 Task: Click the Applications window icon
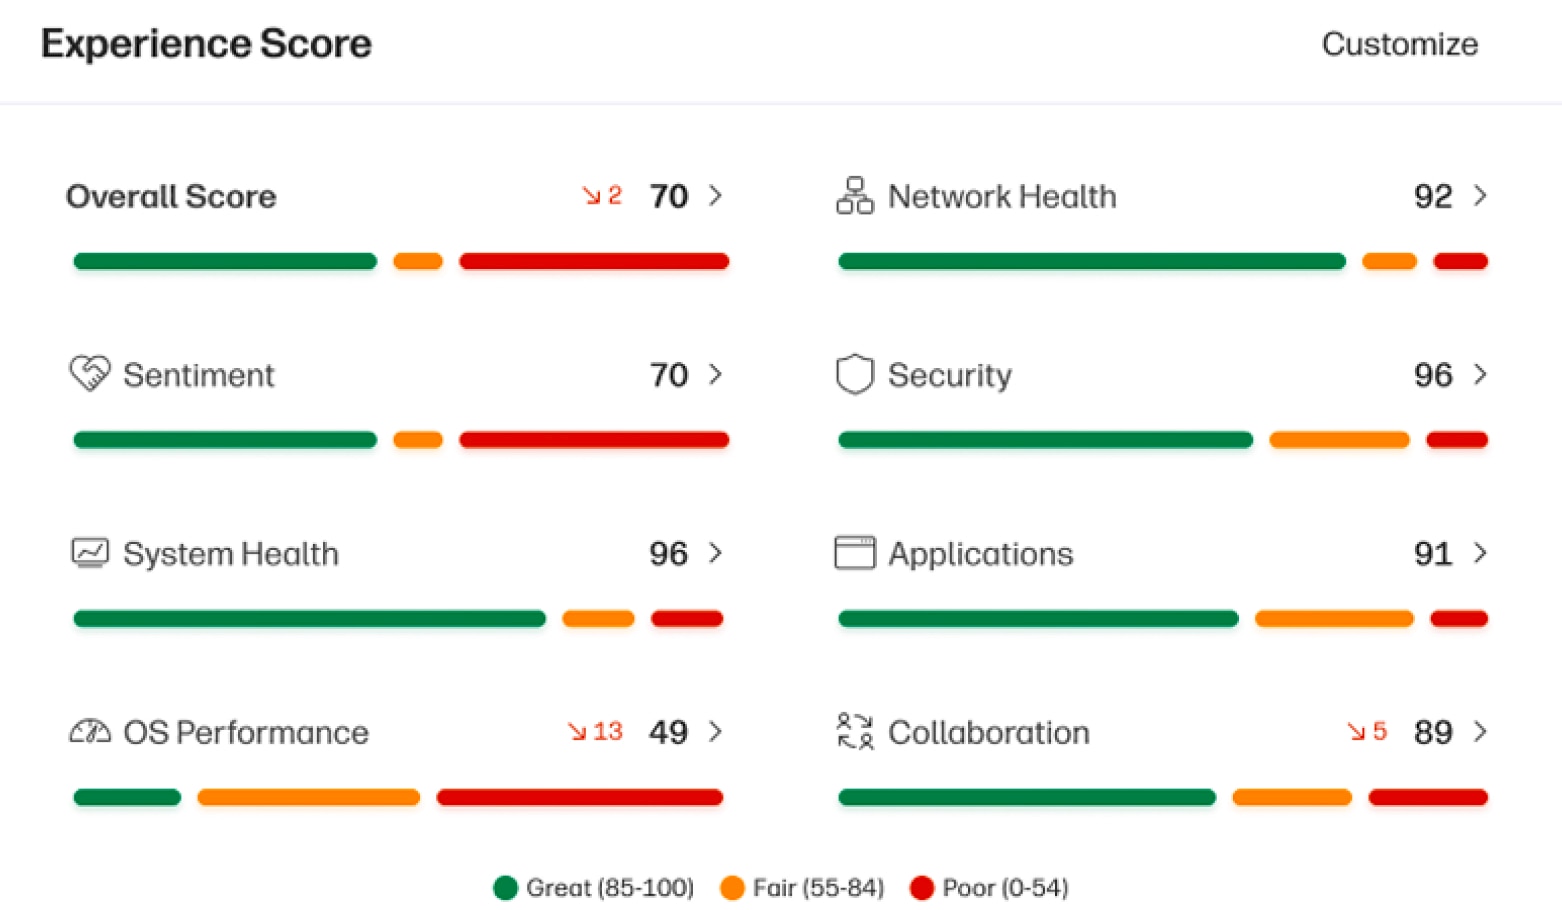pyautogui.click(x=853, y=553)
